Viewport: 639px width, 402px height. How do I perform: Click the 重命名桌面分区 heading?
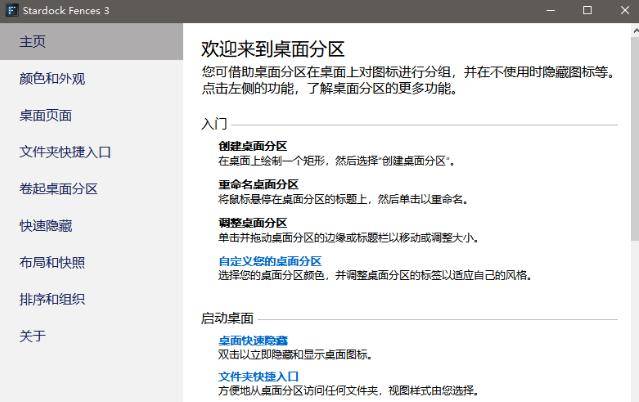[x=258, y=184]
